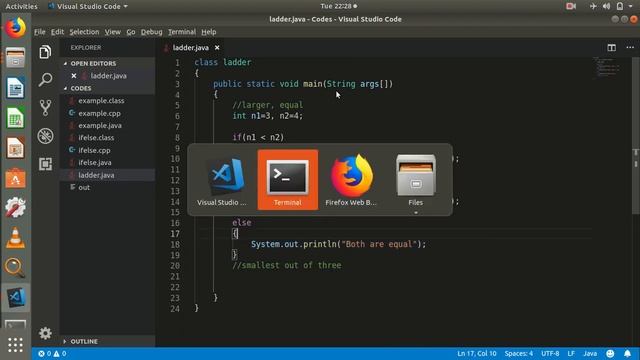Open the File menu

pos(40,32)
